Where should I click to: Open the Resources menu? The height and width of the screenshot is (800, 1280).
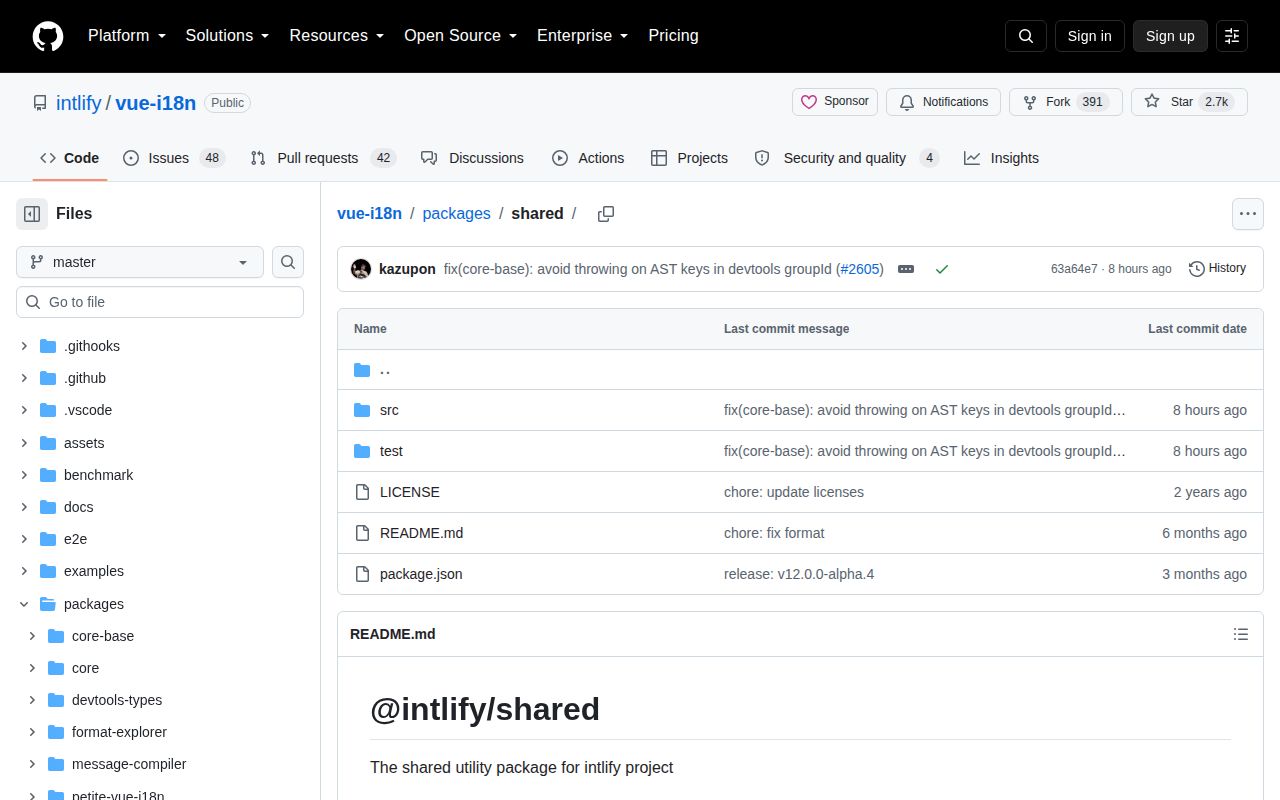coord(337,35)
